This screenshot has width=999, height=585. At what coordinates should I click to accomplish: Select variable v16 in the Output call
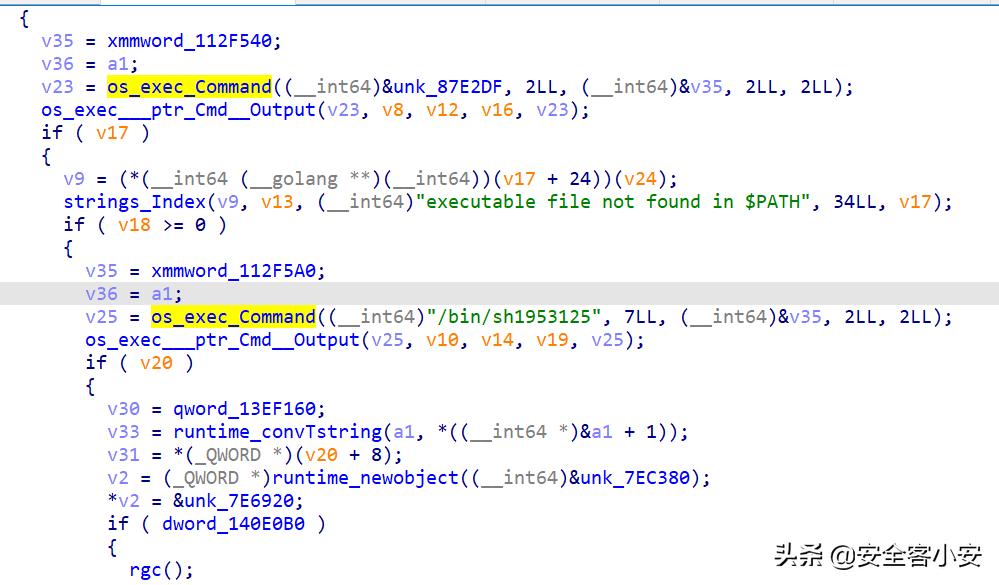point(497,110)
